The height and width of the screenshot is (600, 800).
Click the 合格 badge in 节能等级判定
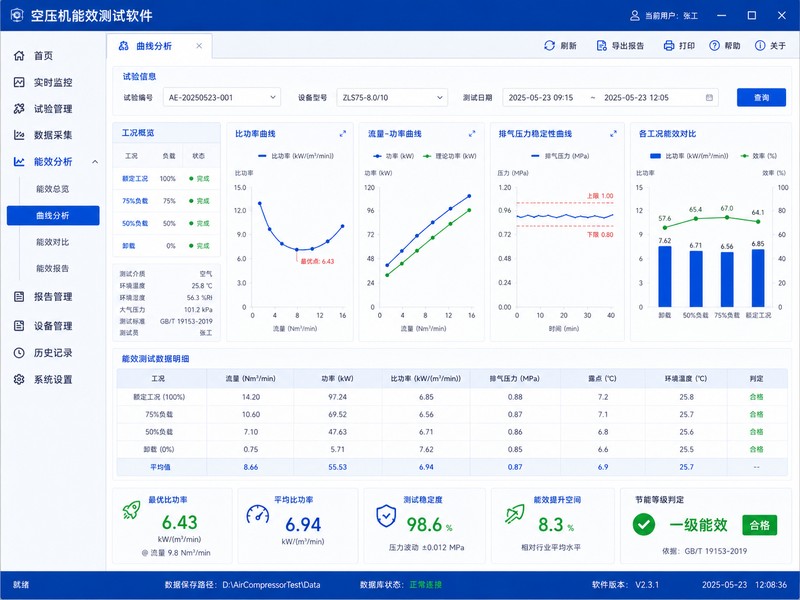pyautogui.click(x=760, y=525)
